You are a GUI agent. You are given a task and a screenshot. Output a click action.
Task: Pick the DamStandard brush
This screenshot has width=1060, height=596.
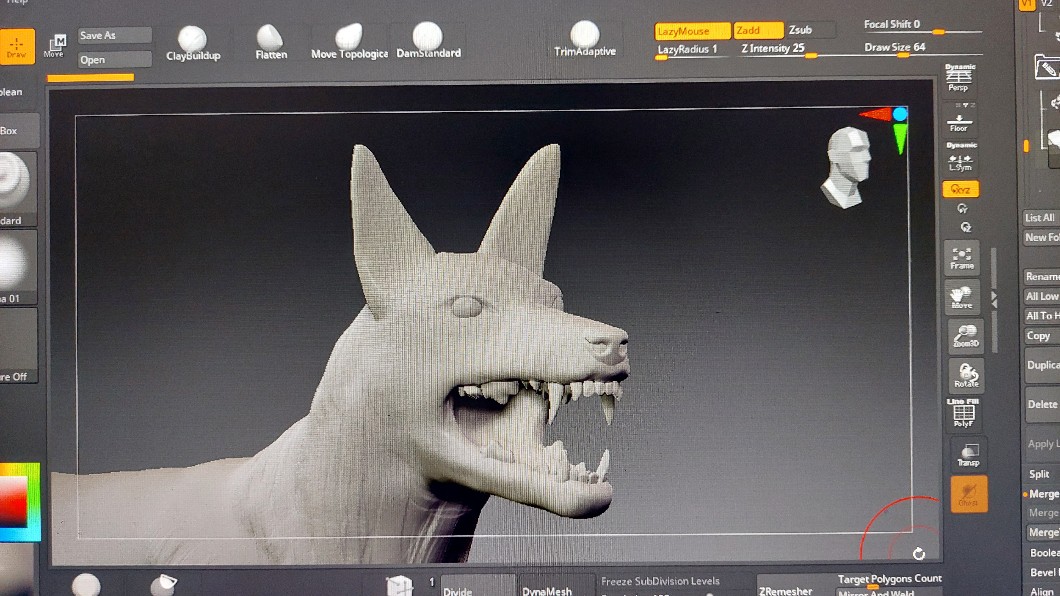click(x=428, y=41)
